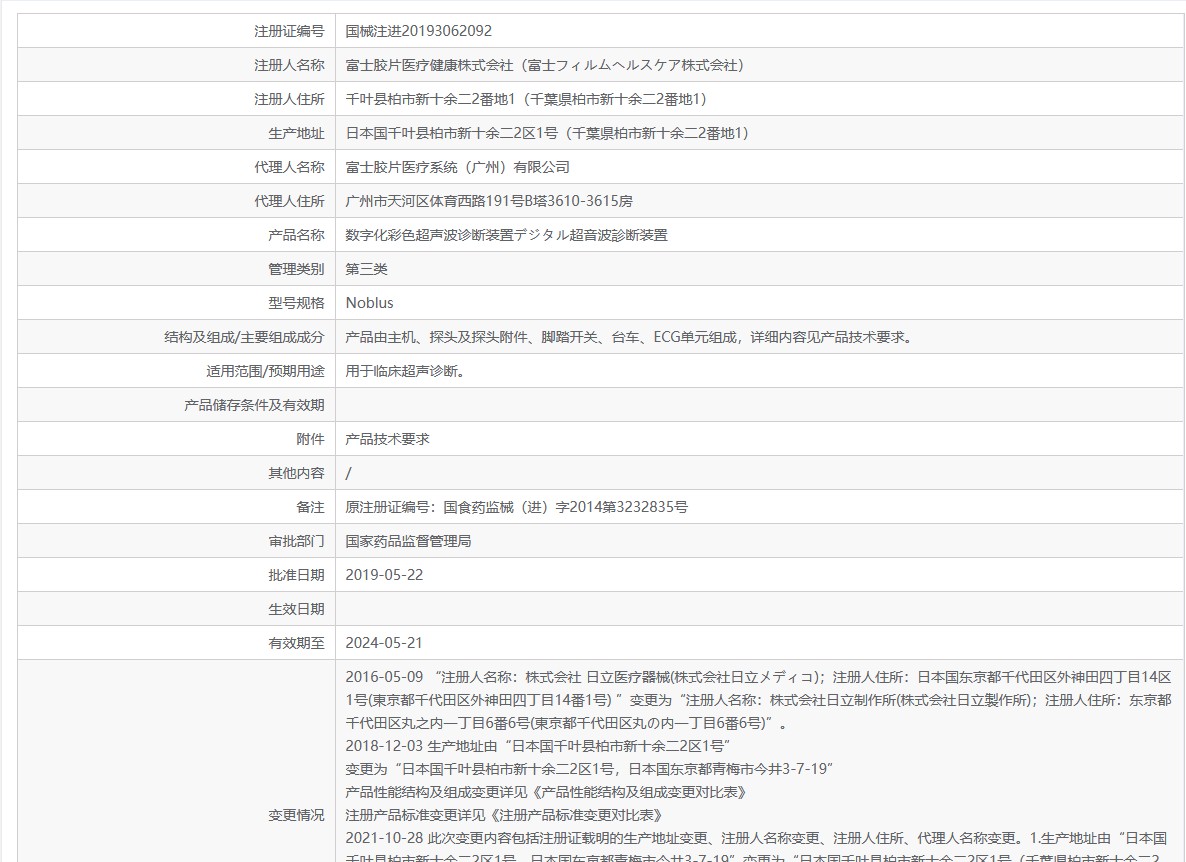Click the label 产品储存条件及有效期
The width and height of the screenshot is (1186, 862).
pos(254,405)
